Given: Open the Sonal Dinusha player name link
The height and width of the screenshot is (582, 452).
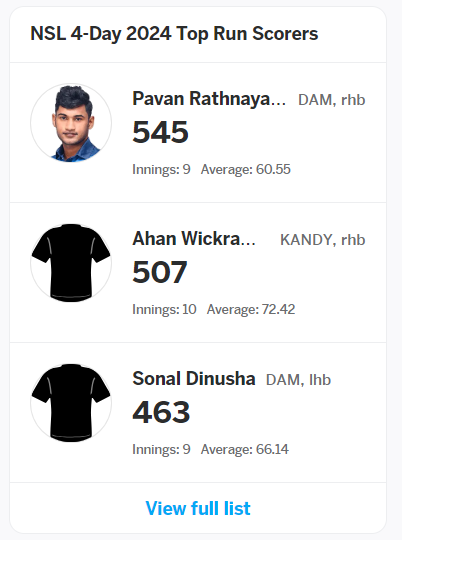Looking at the screenshot, I should pos(194,379).
